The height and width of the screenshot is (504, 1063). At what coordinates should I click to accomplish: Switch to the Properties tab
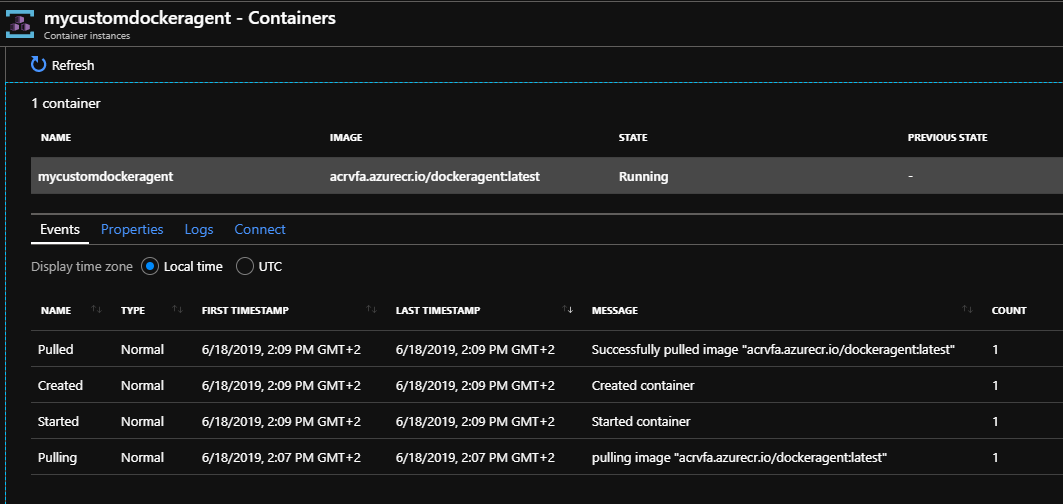[x=132, y=229]
